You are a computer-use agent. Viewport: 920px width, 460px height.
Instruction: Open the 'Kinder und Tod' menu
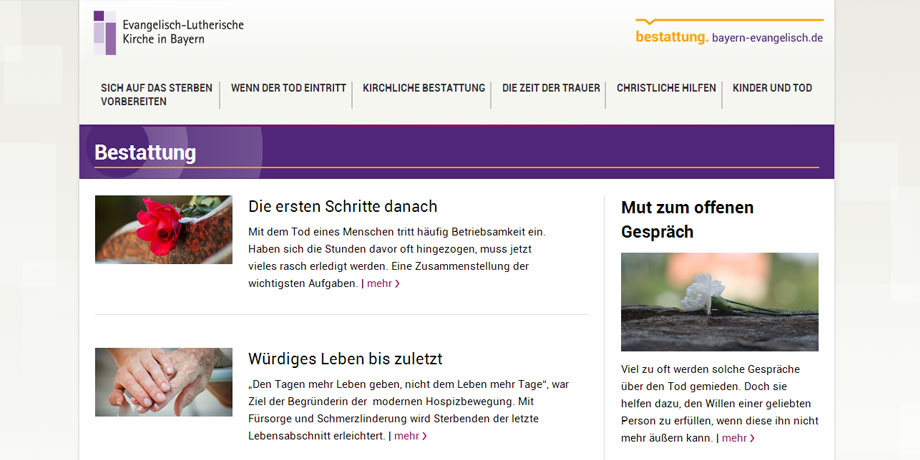coord(772,88)
